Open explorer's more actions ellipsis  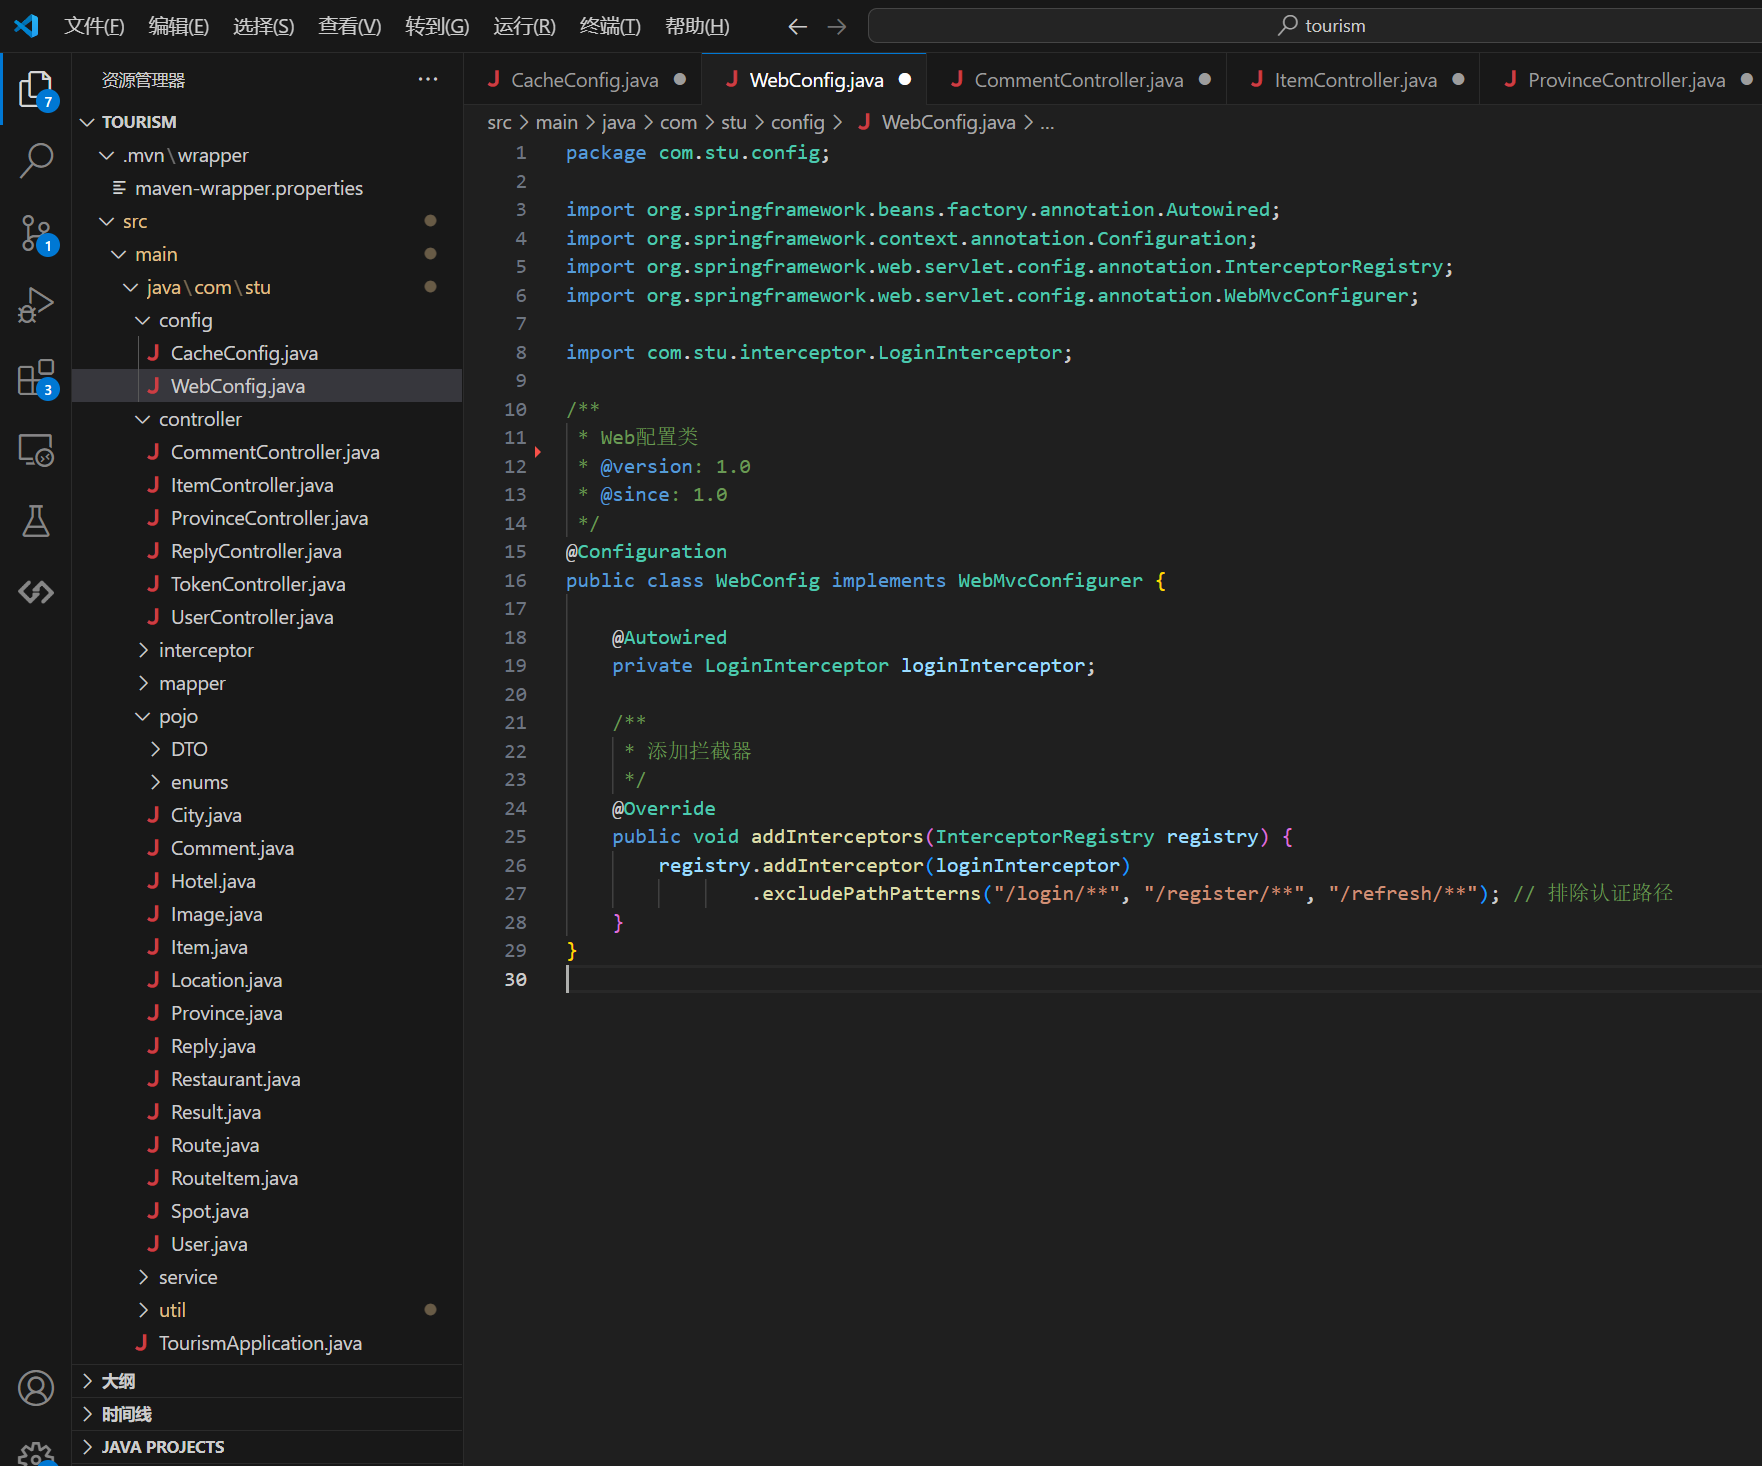[428, 80]
